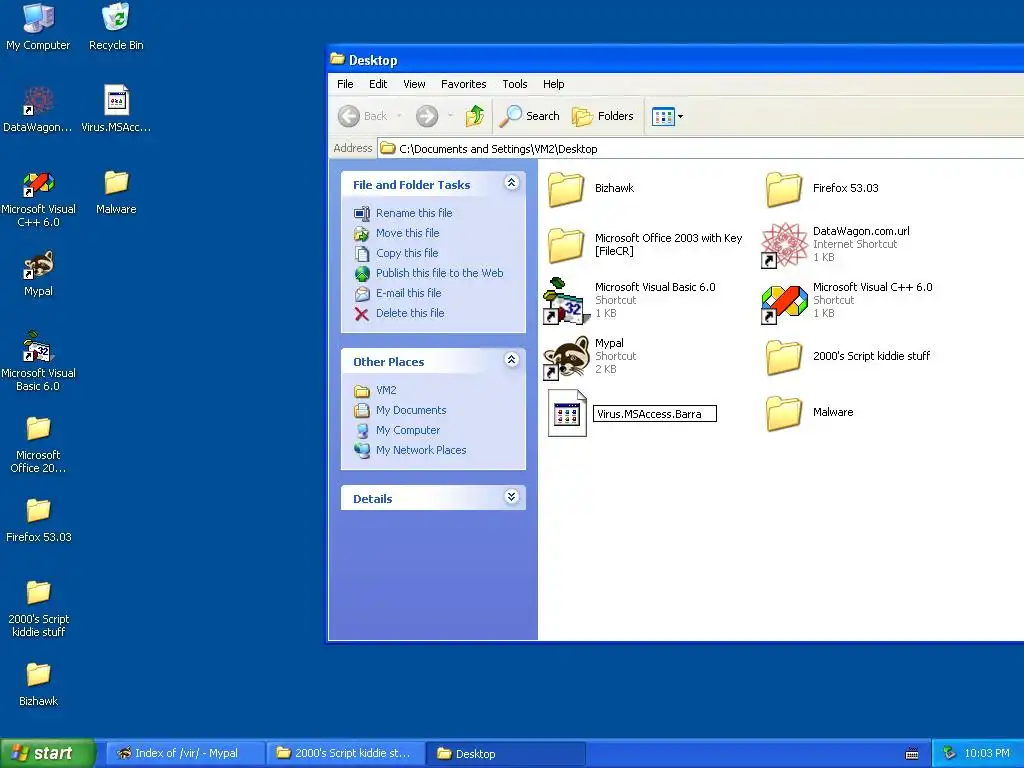Select Microsoft Visual Basic 6.0 desktop shortcut

(x=38, y=360)
